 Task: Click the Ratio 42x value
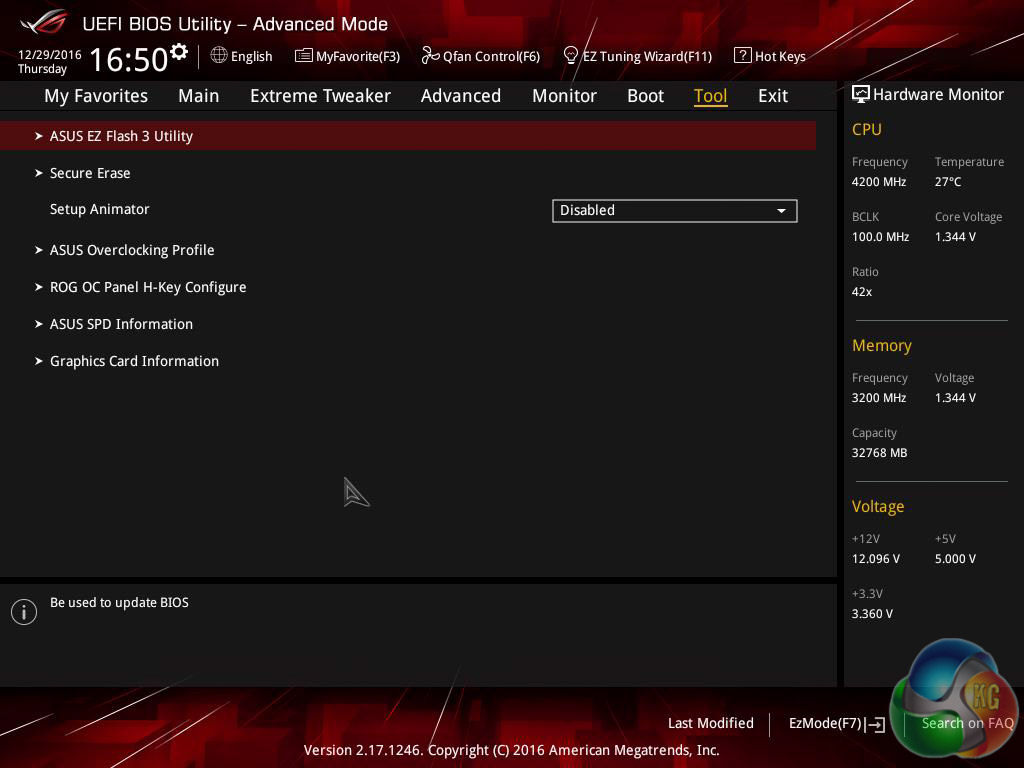tap(861, 292)
